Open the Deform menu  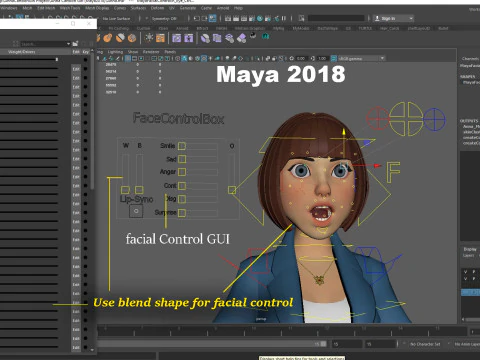[x=157, y=8]
